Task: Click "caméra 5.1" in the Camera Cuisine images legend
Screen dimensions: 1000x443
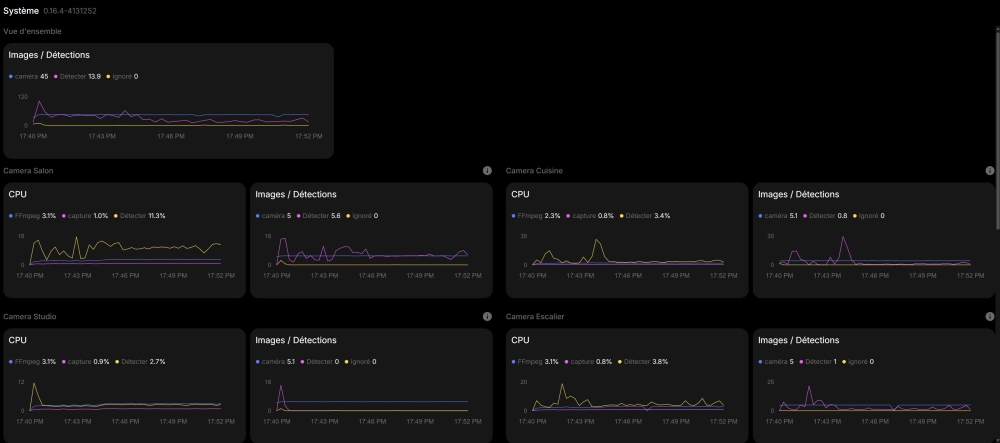Action: [778, 216]
